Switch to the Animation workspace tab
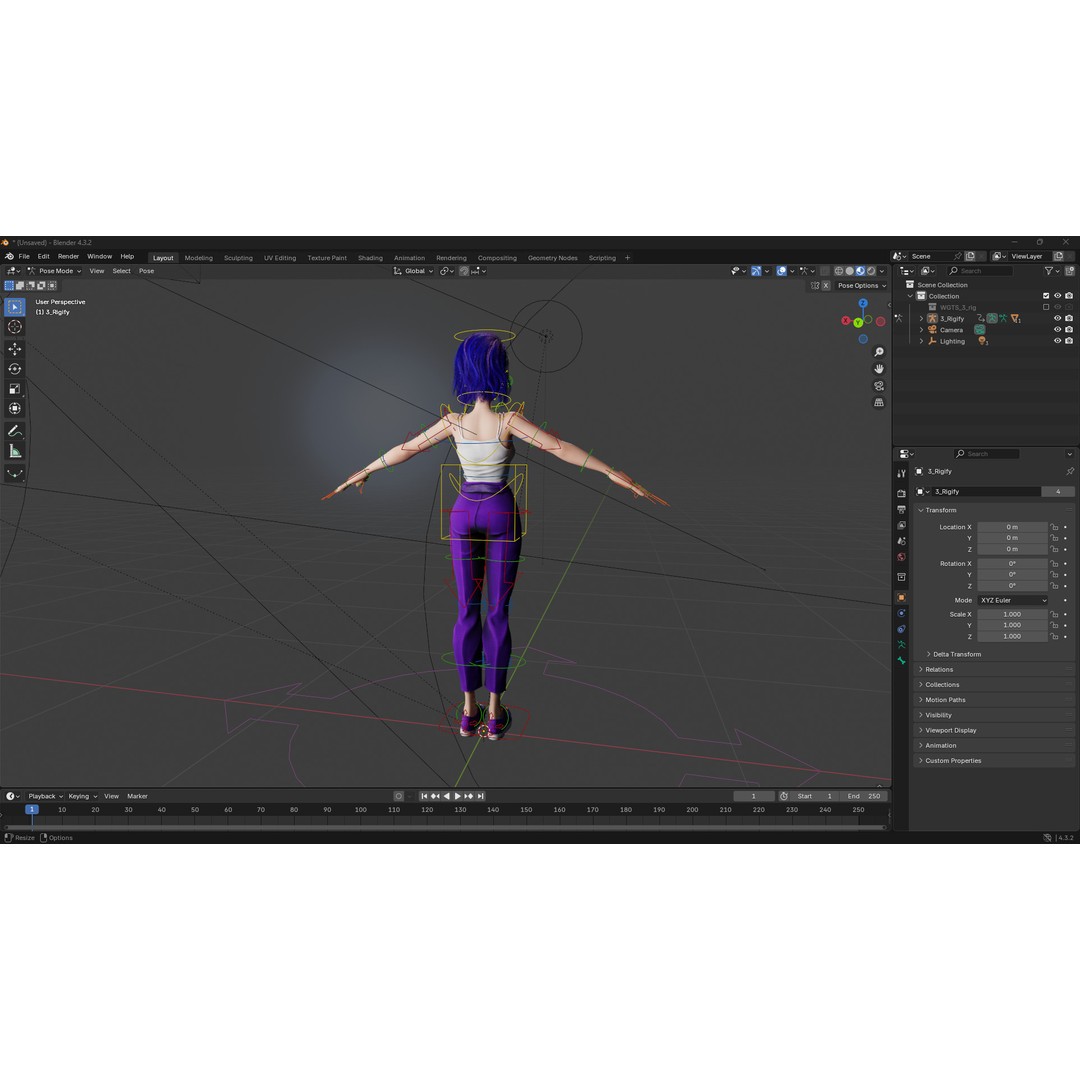The width and height of the screenshot is (1080, 1080). coord(409,258)
